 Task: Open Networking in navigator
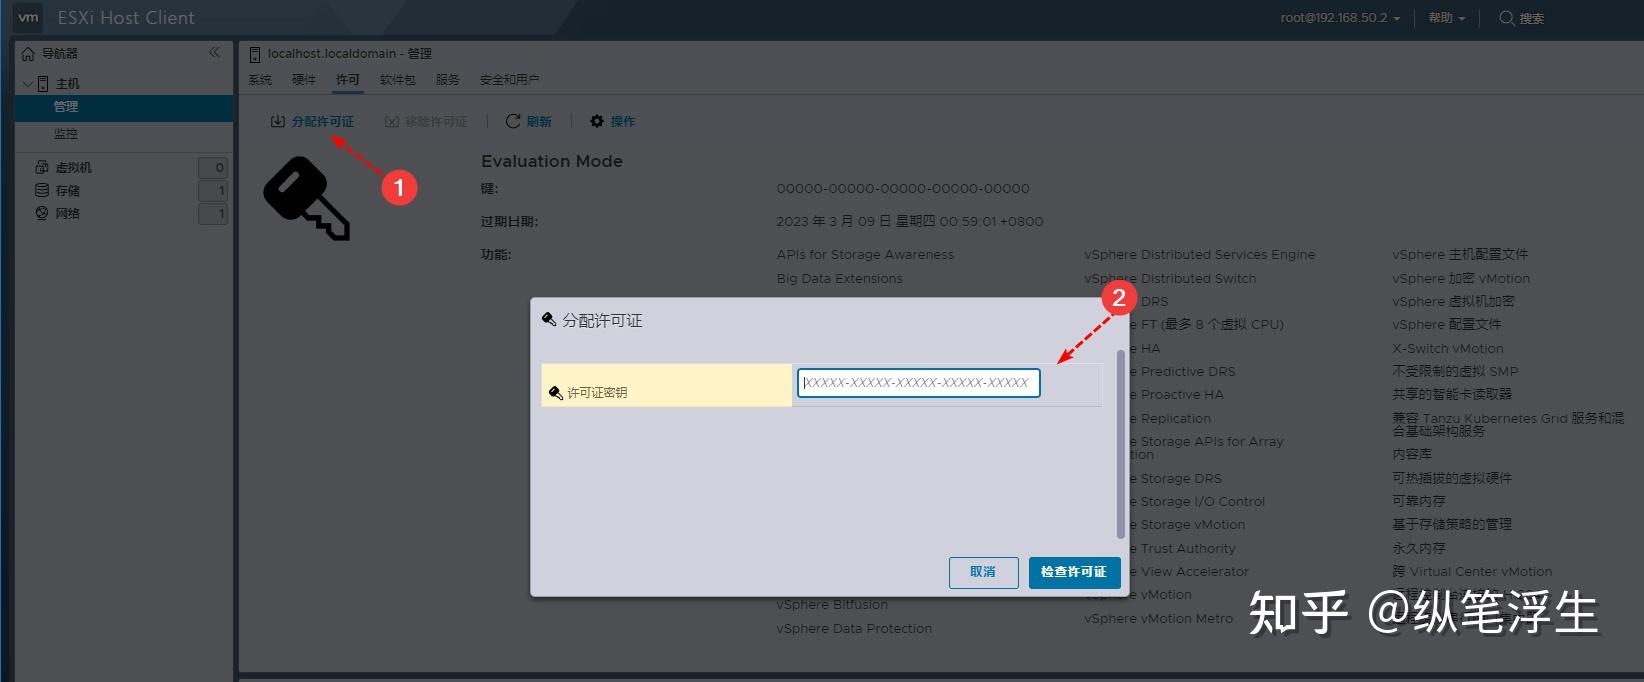(x=68, y=214)
